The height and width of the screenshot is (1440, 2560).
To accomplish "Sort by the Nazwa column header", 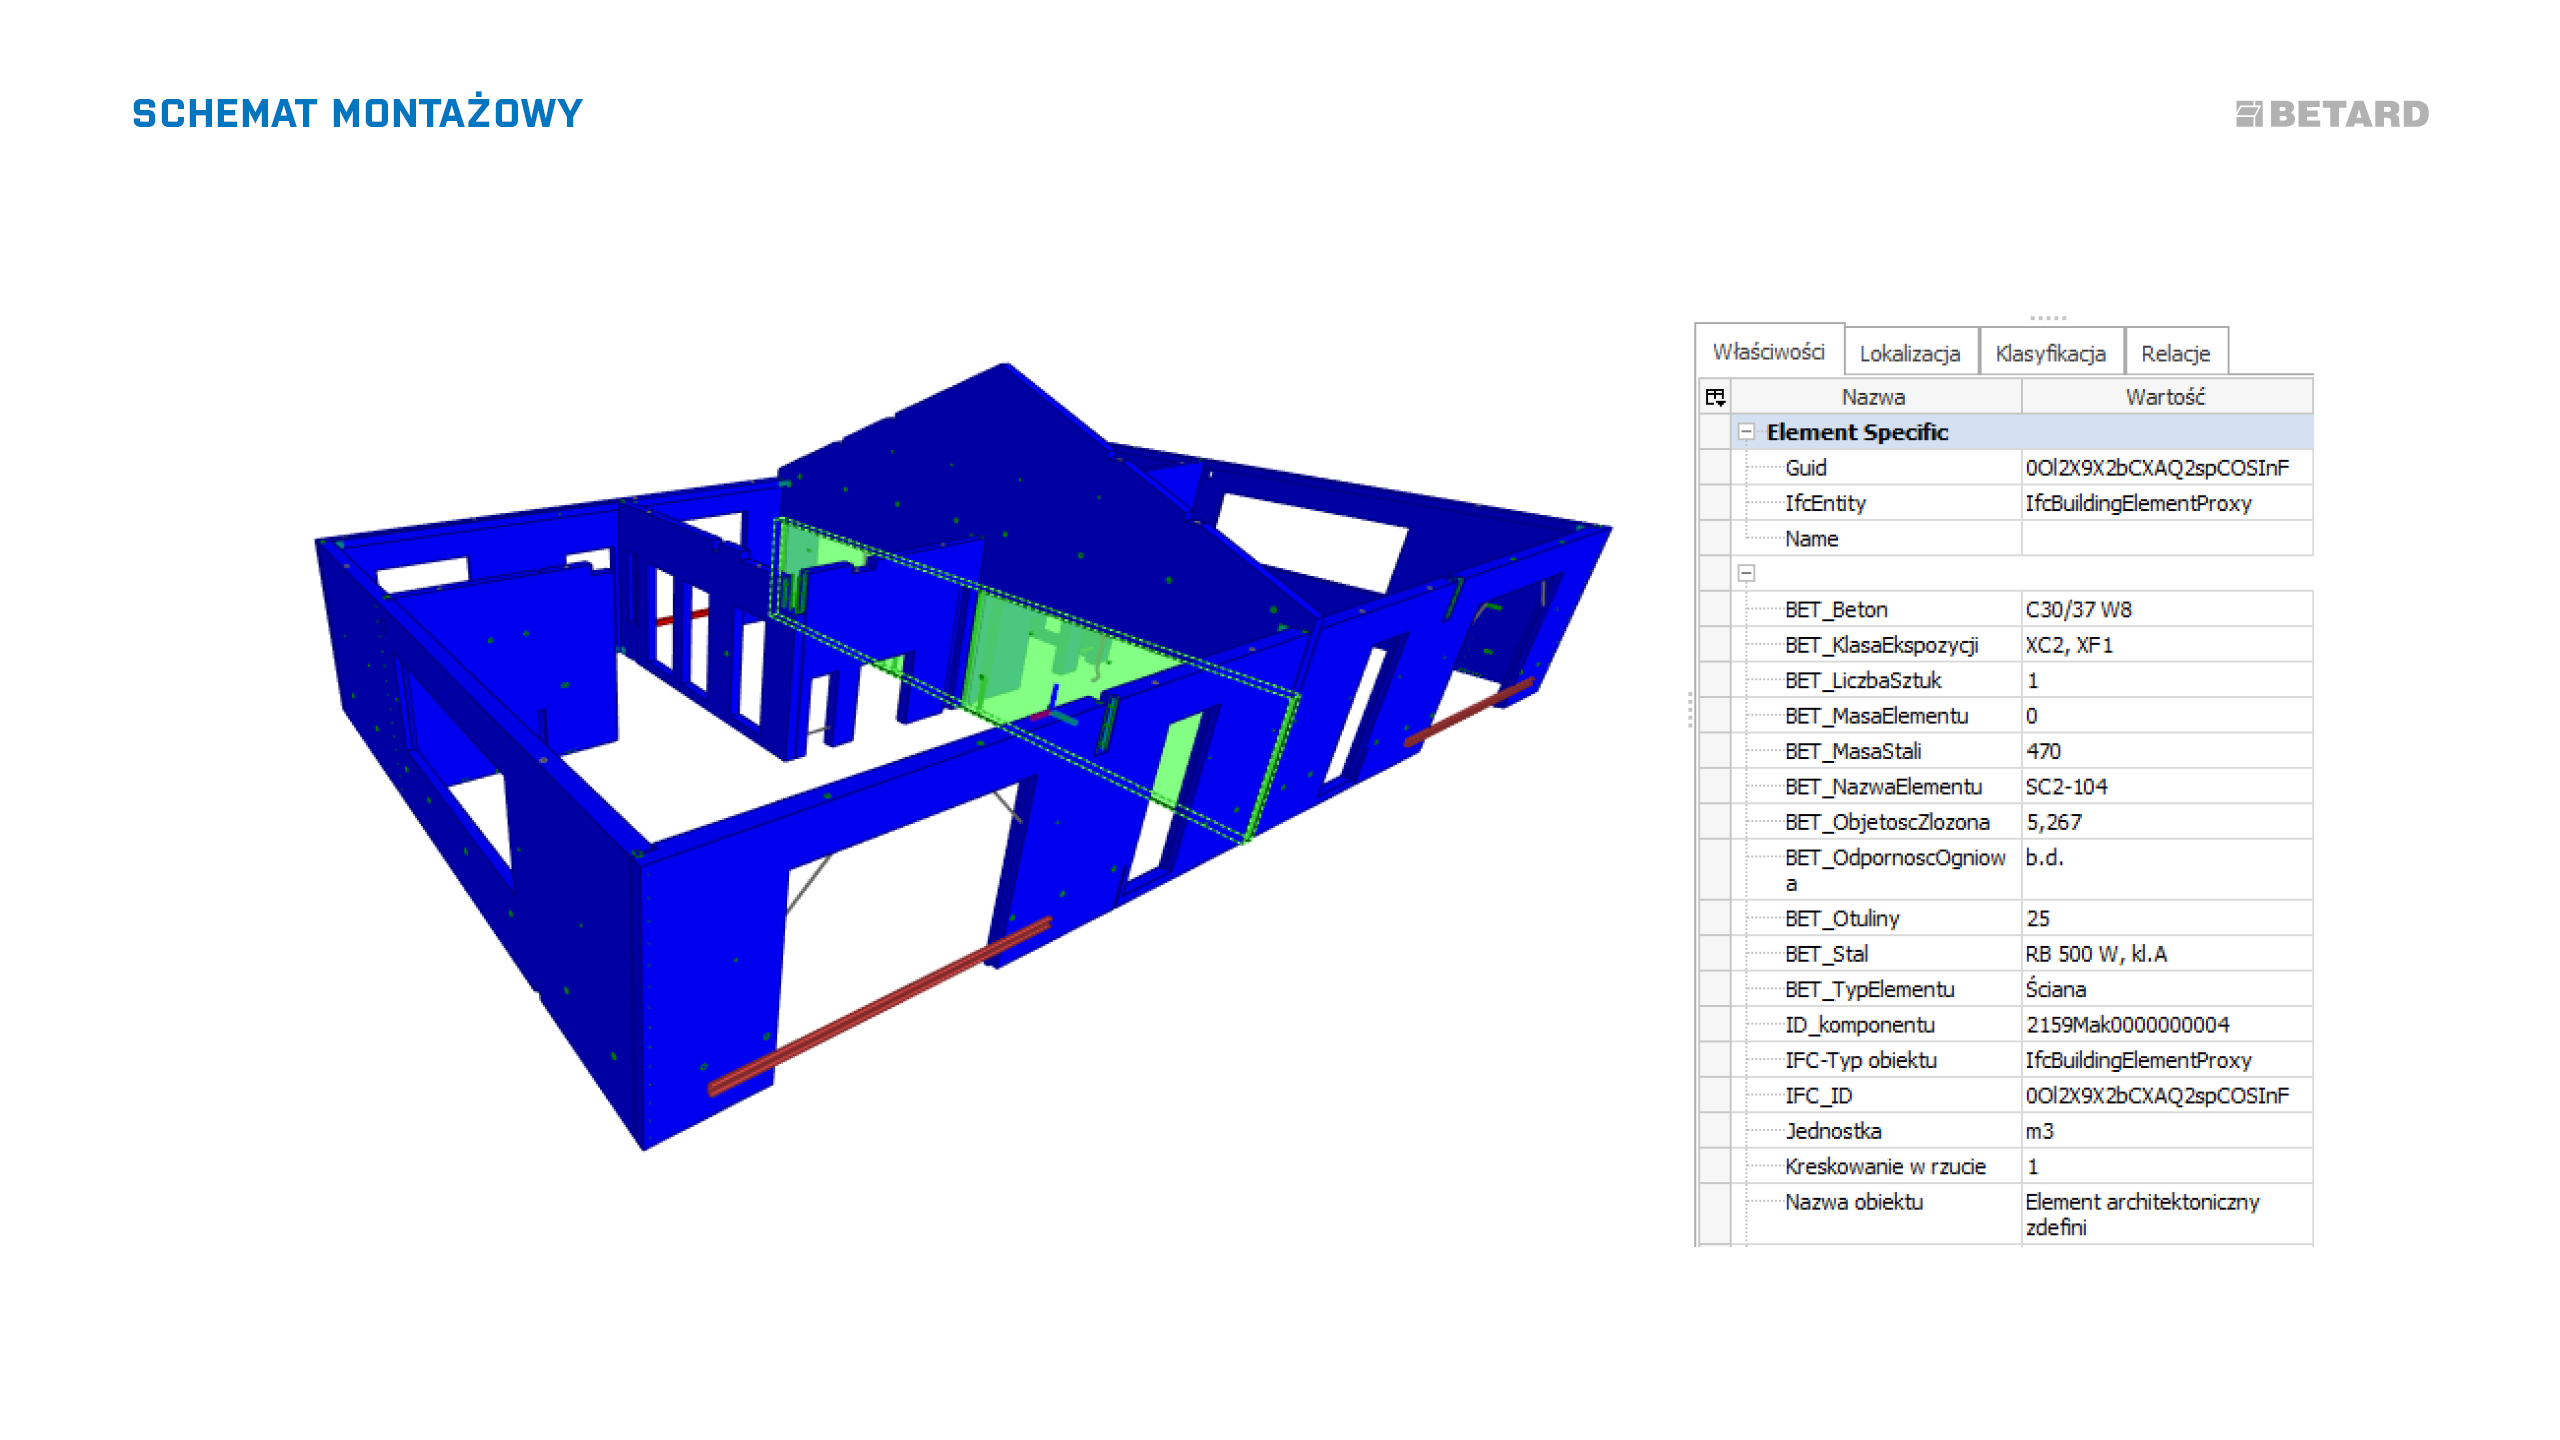I will pos(1874,397).
